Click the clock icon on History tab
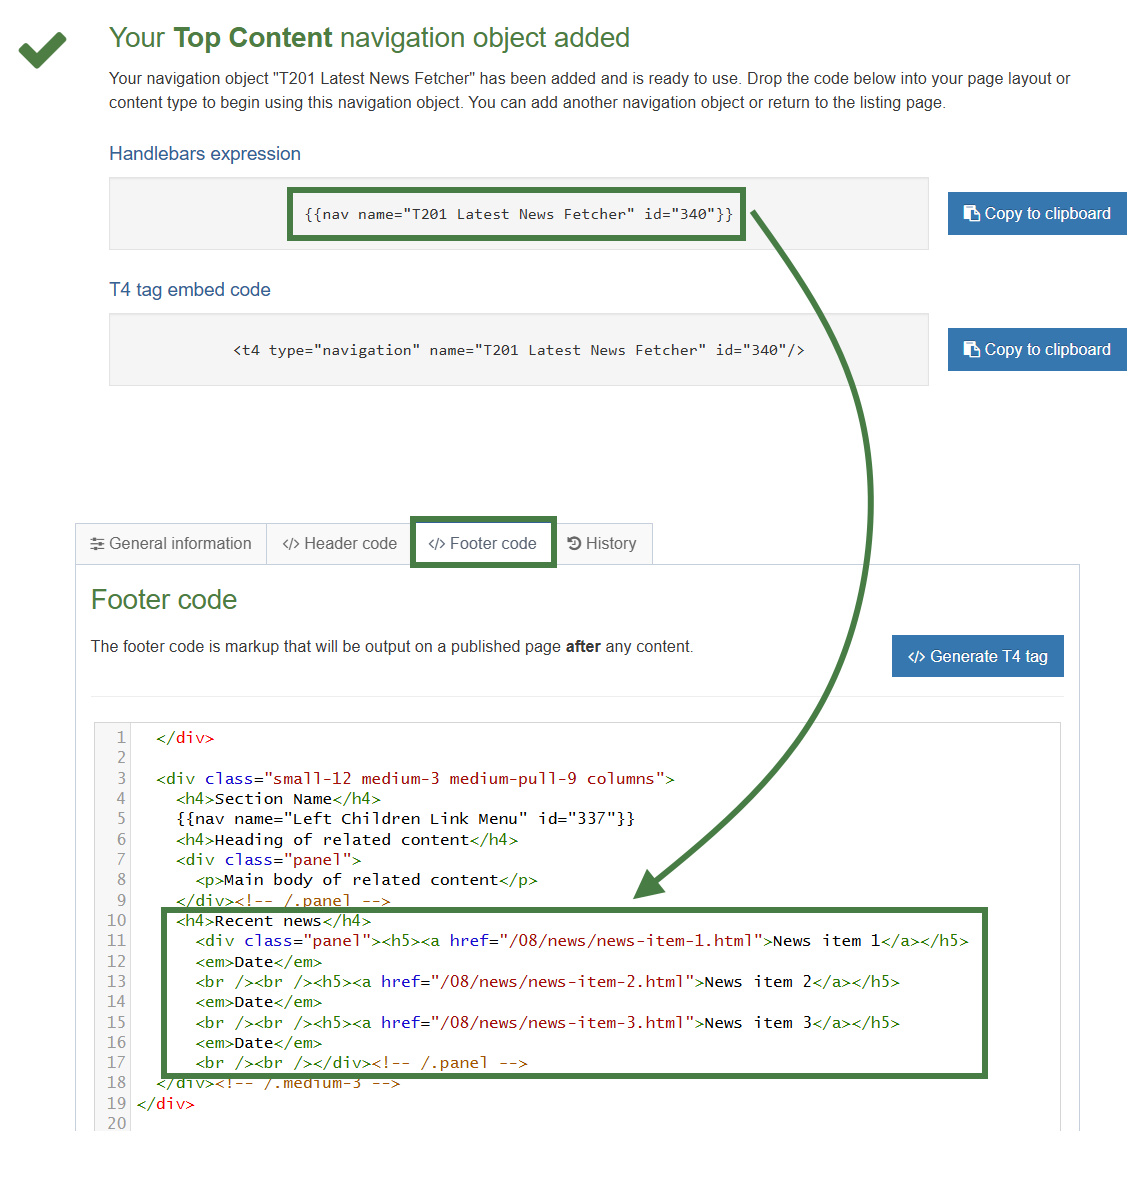Image resolution: width=1147 pixels, height=1200 pixels. pyautogui.click(x=573, y=543)
